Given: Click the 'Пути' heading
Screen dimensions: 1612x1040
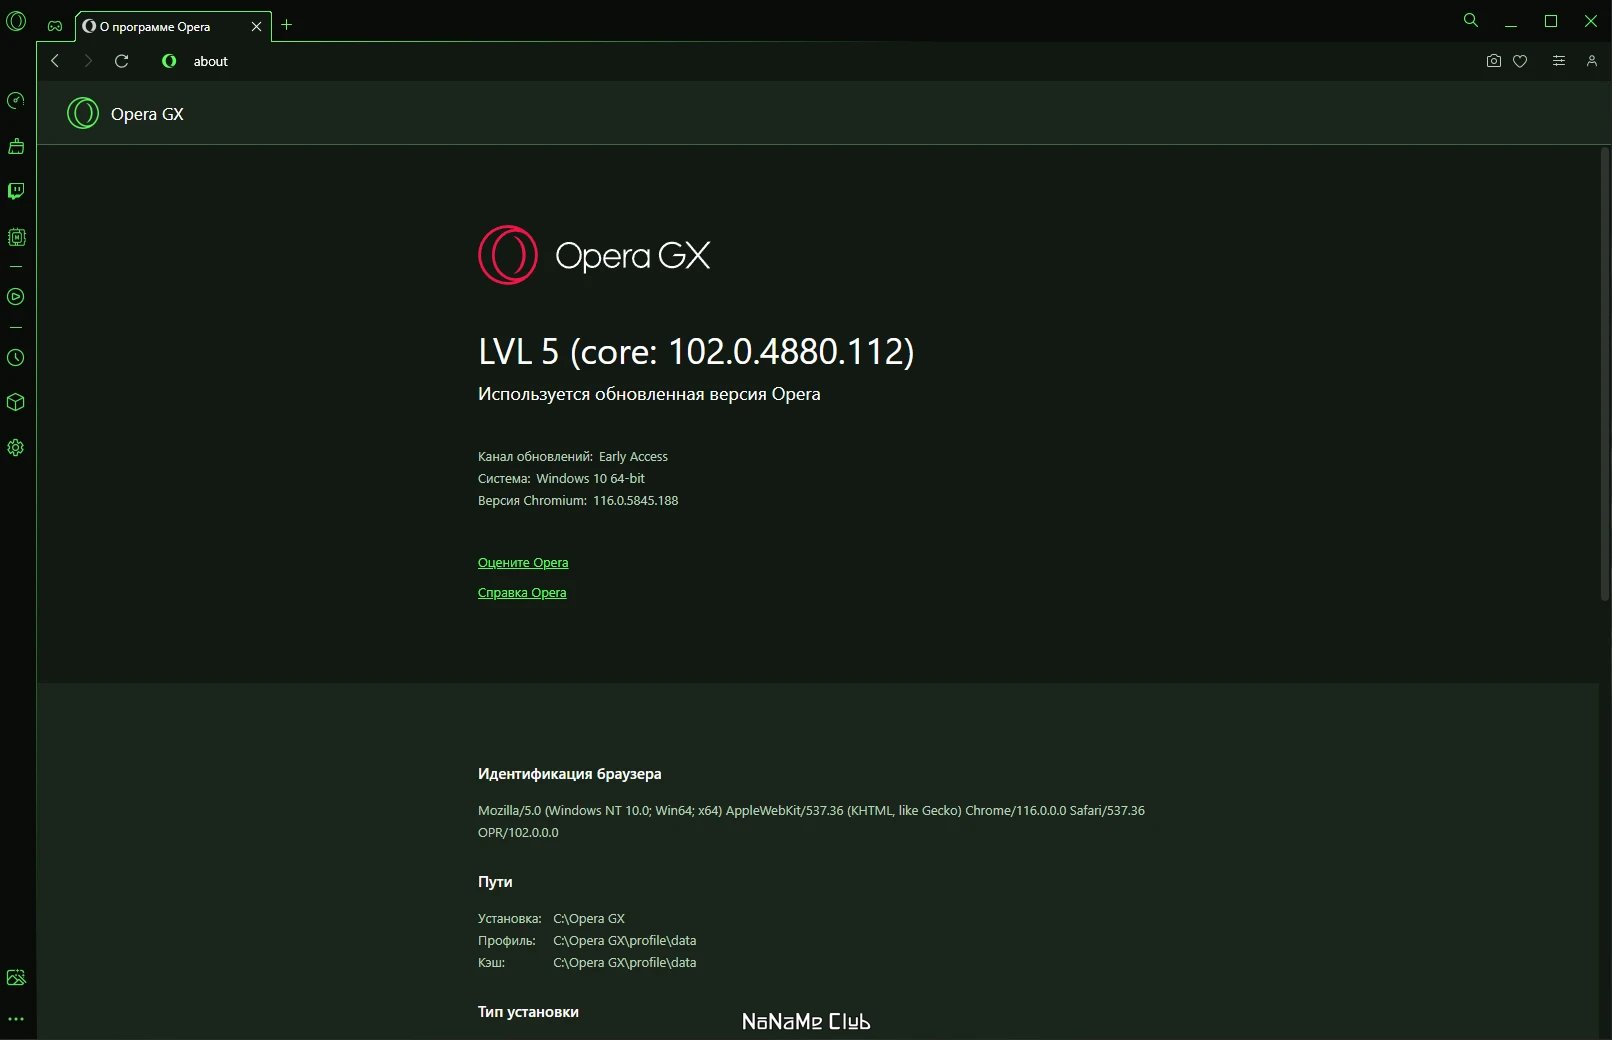Looking at the screenshot, I should [x=495, y=882].
